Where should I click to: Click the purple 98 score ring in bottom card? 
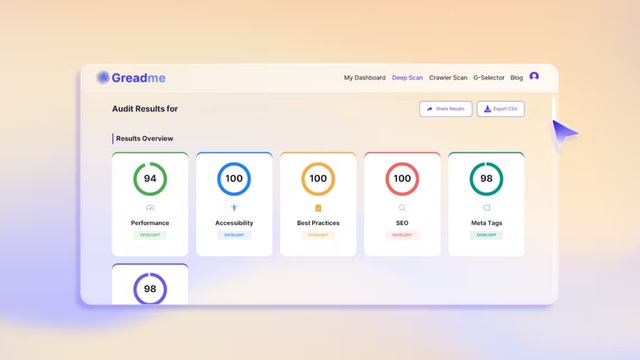[150, 289]
